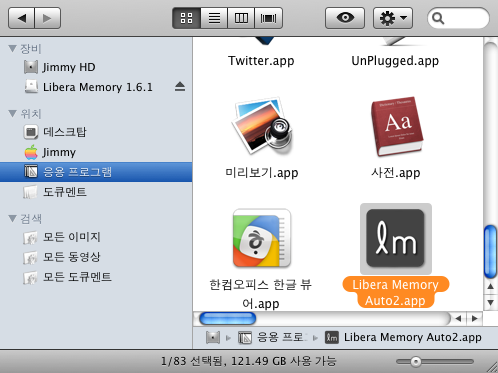Click the vertical scroll up arrow
Image resolution: width=498 pixels, height=373 pixels.
[490, 286]
